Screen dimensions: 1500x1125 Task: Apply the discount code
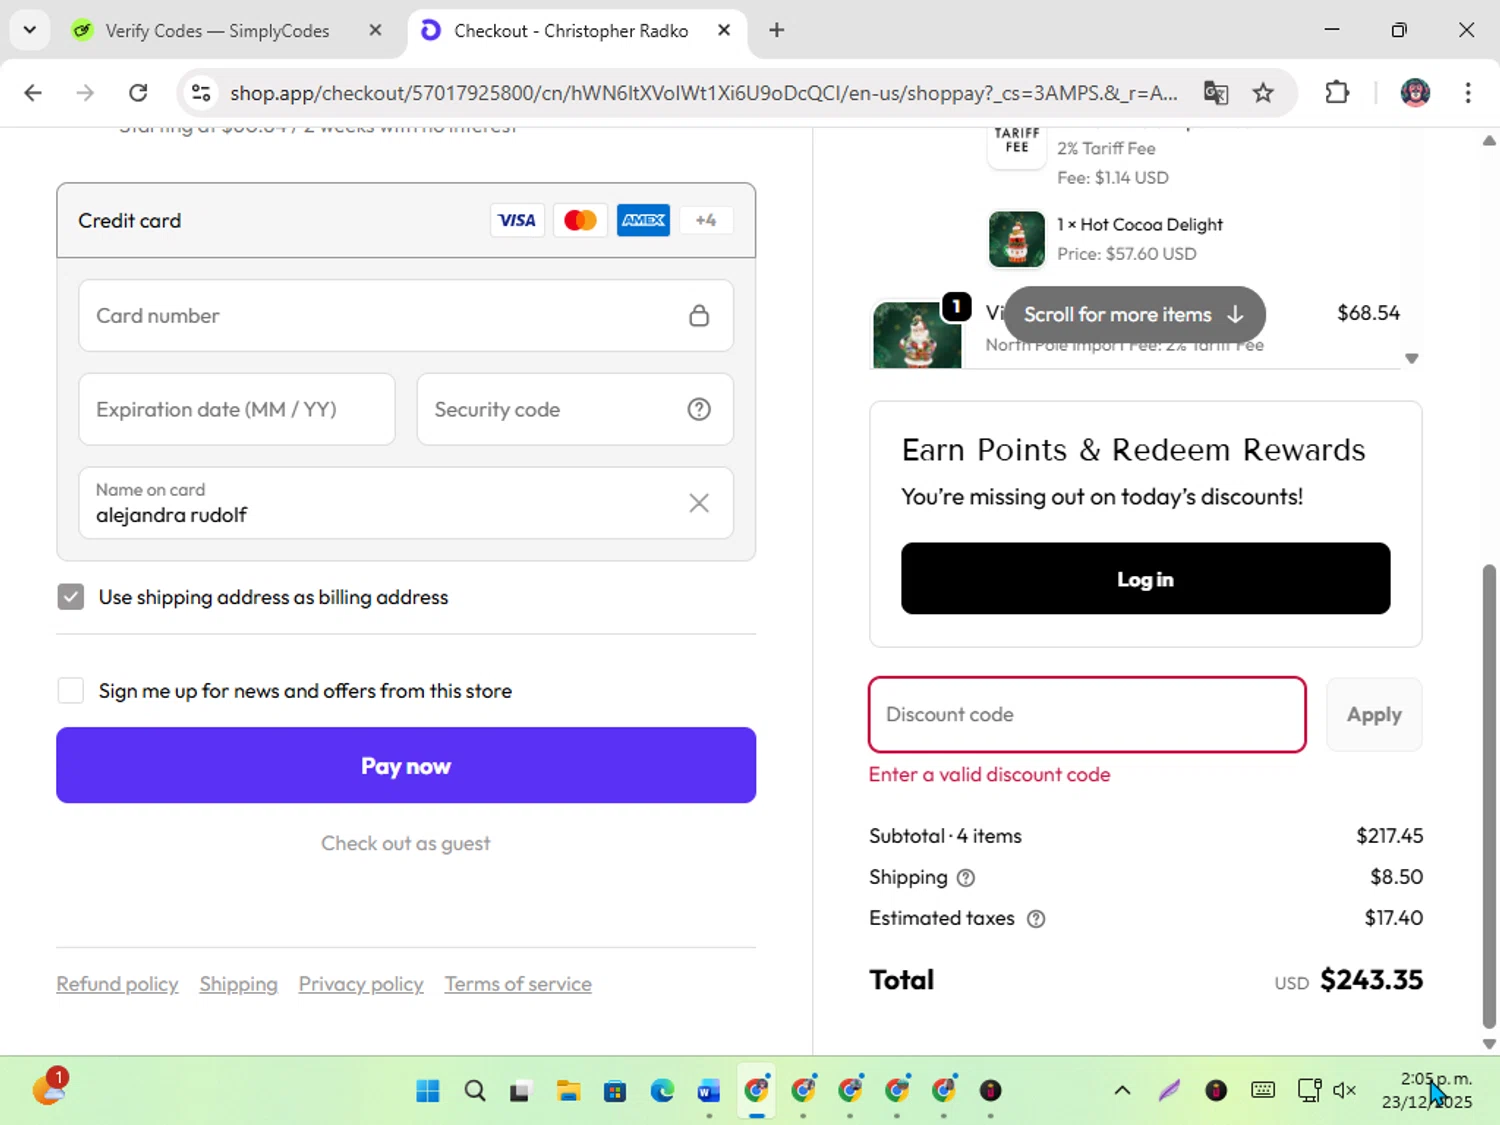[1374, 714]
